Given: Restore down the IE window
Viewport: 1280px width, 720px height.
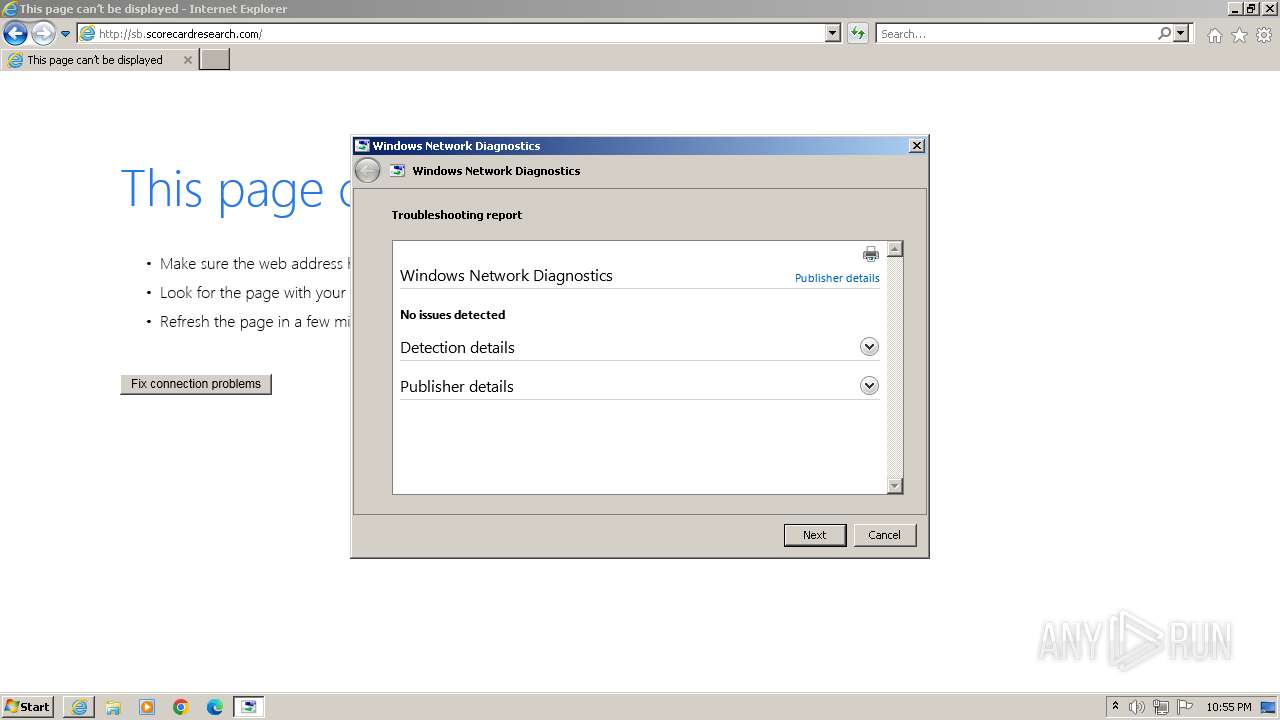Looking at the screenshot, I should tap(1251, 9).
